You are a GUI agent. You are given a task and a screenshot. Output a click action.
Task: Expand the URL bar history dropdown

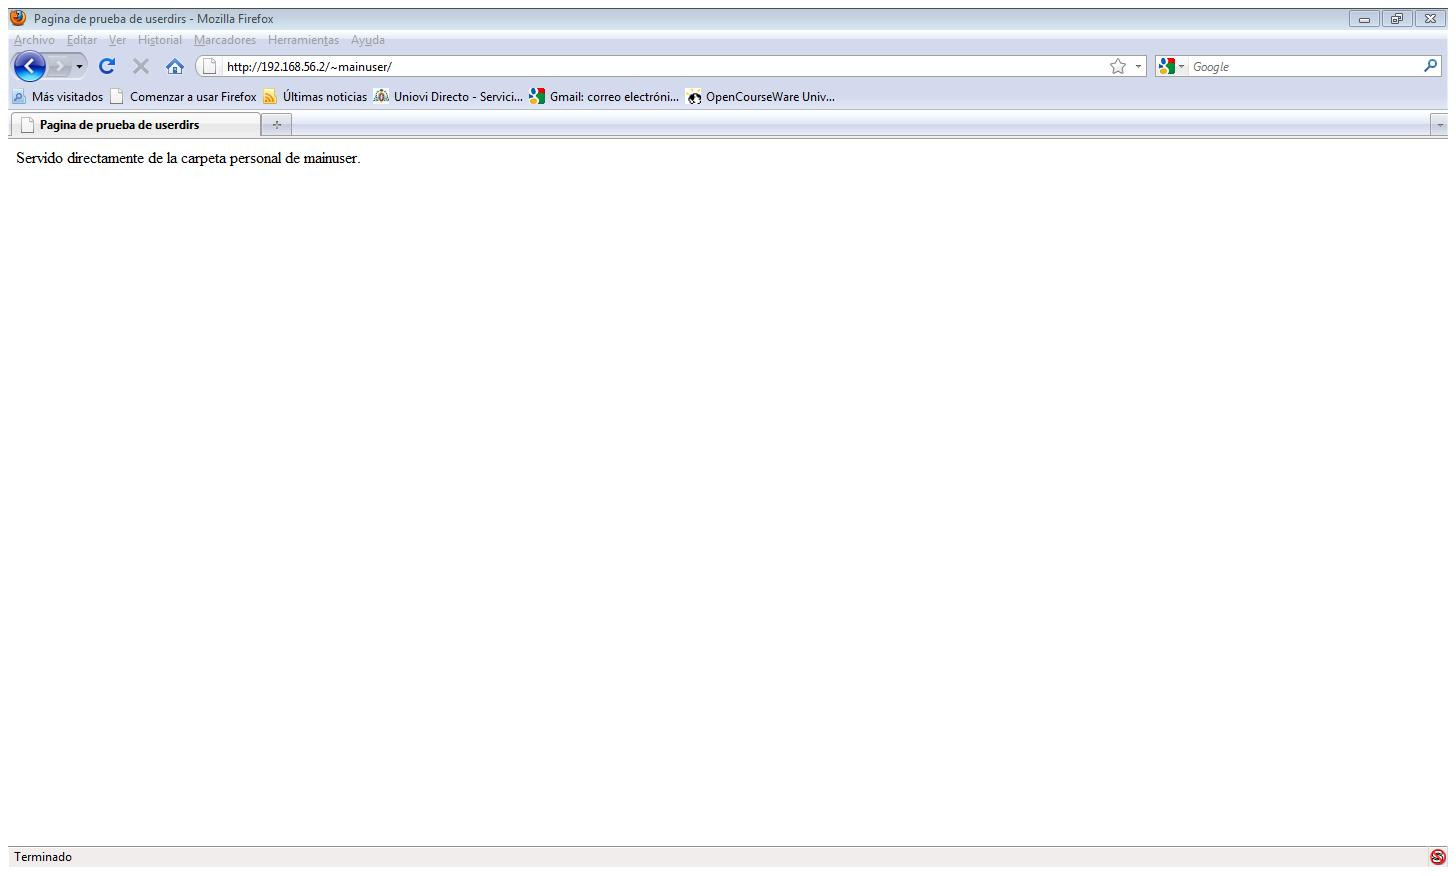pyautogui.click(x=1138, y=67)
